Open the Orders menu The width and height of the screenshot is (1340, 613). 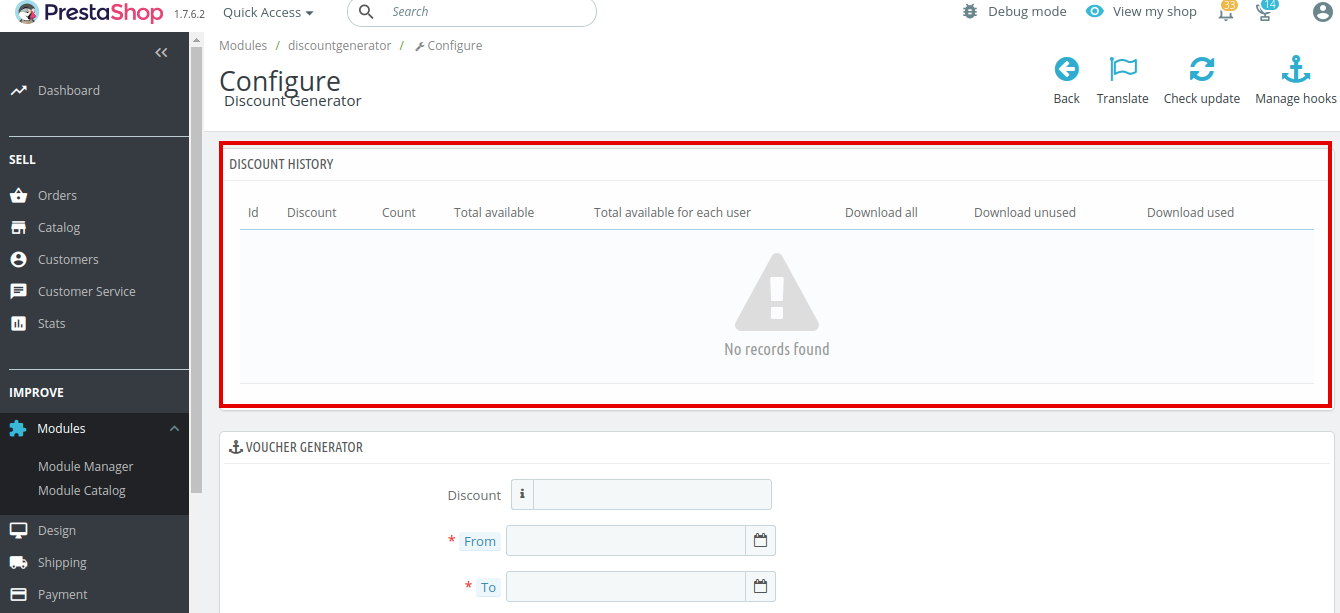click(57, 196)
